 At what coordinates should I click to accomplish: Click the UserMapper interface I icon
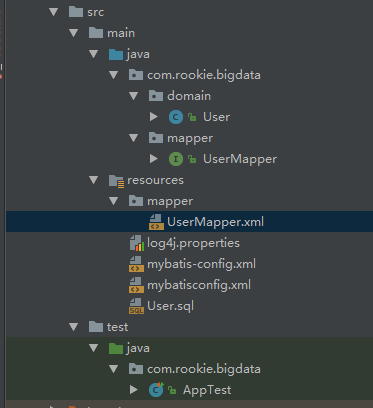pyautogui.click(x=176, y=159)
